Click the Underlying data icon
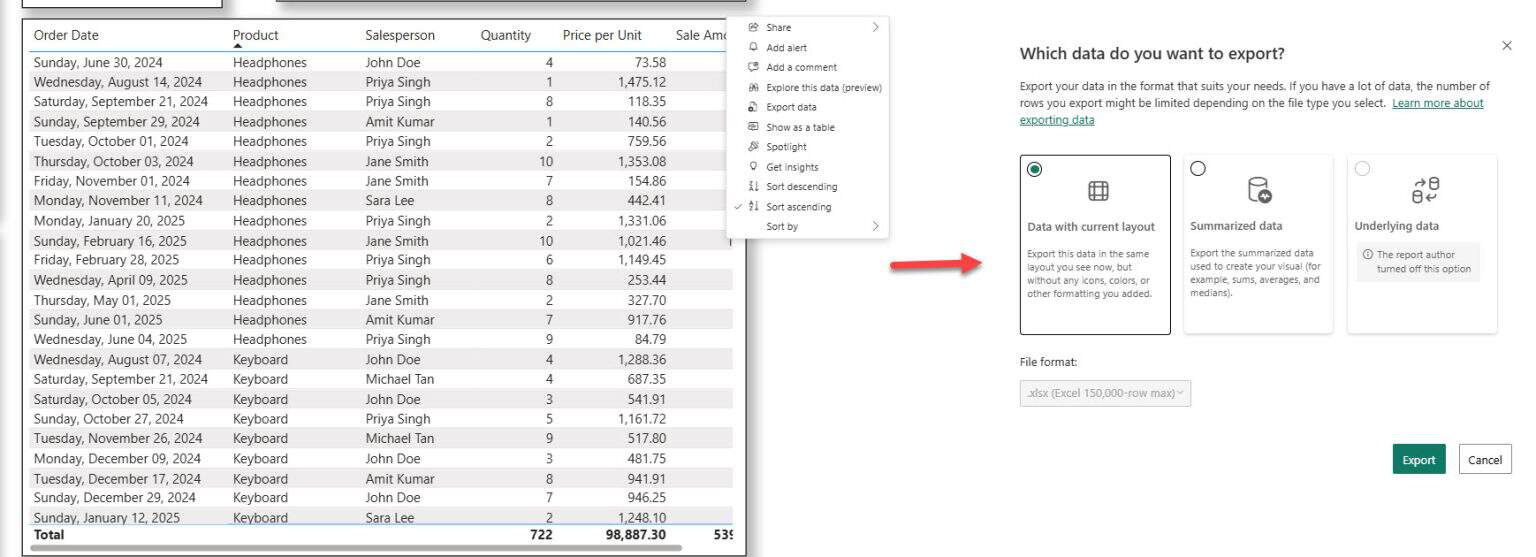The width and height of the screenshot is (1536, 557). (x=1425, y=190)
